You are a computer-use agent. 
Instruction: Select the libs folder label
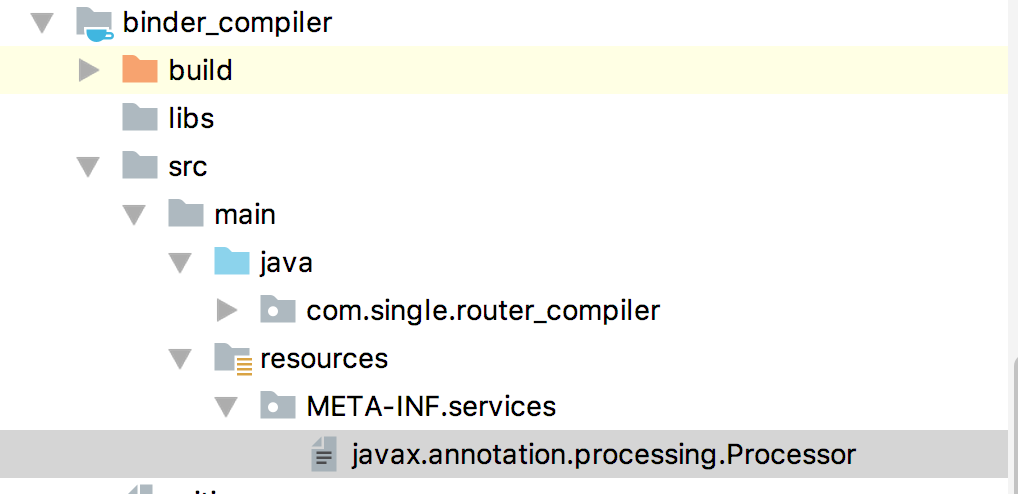click(x=191, y=118)
